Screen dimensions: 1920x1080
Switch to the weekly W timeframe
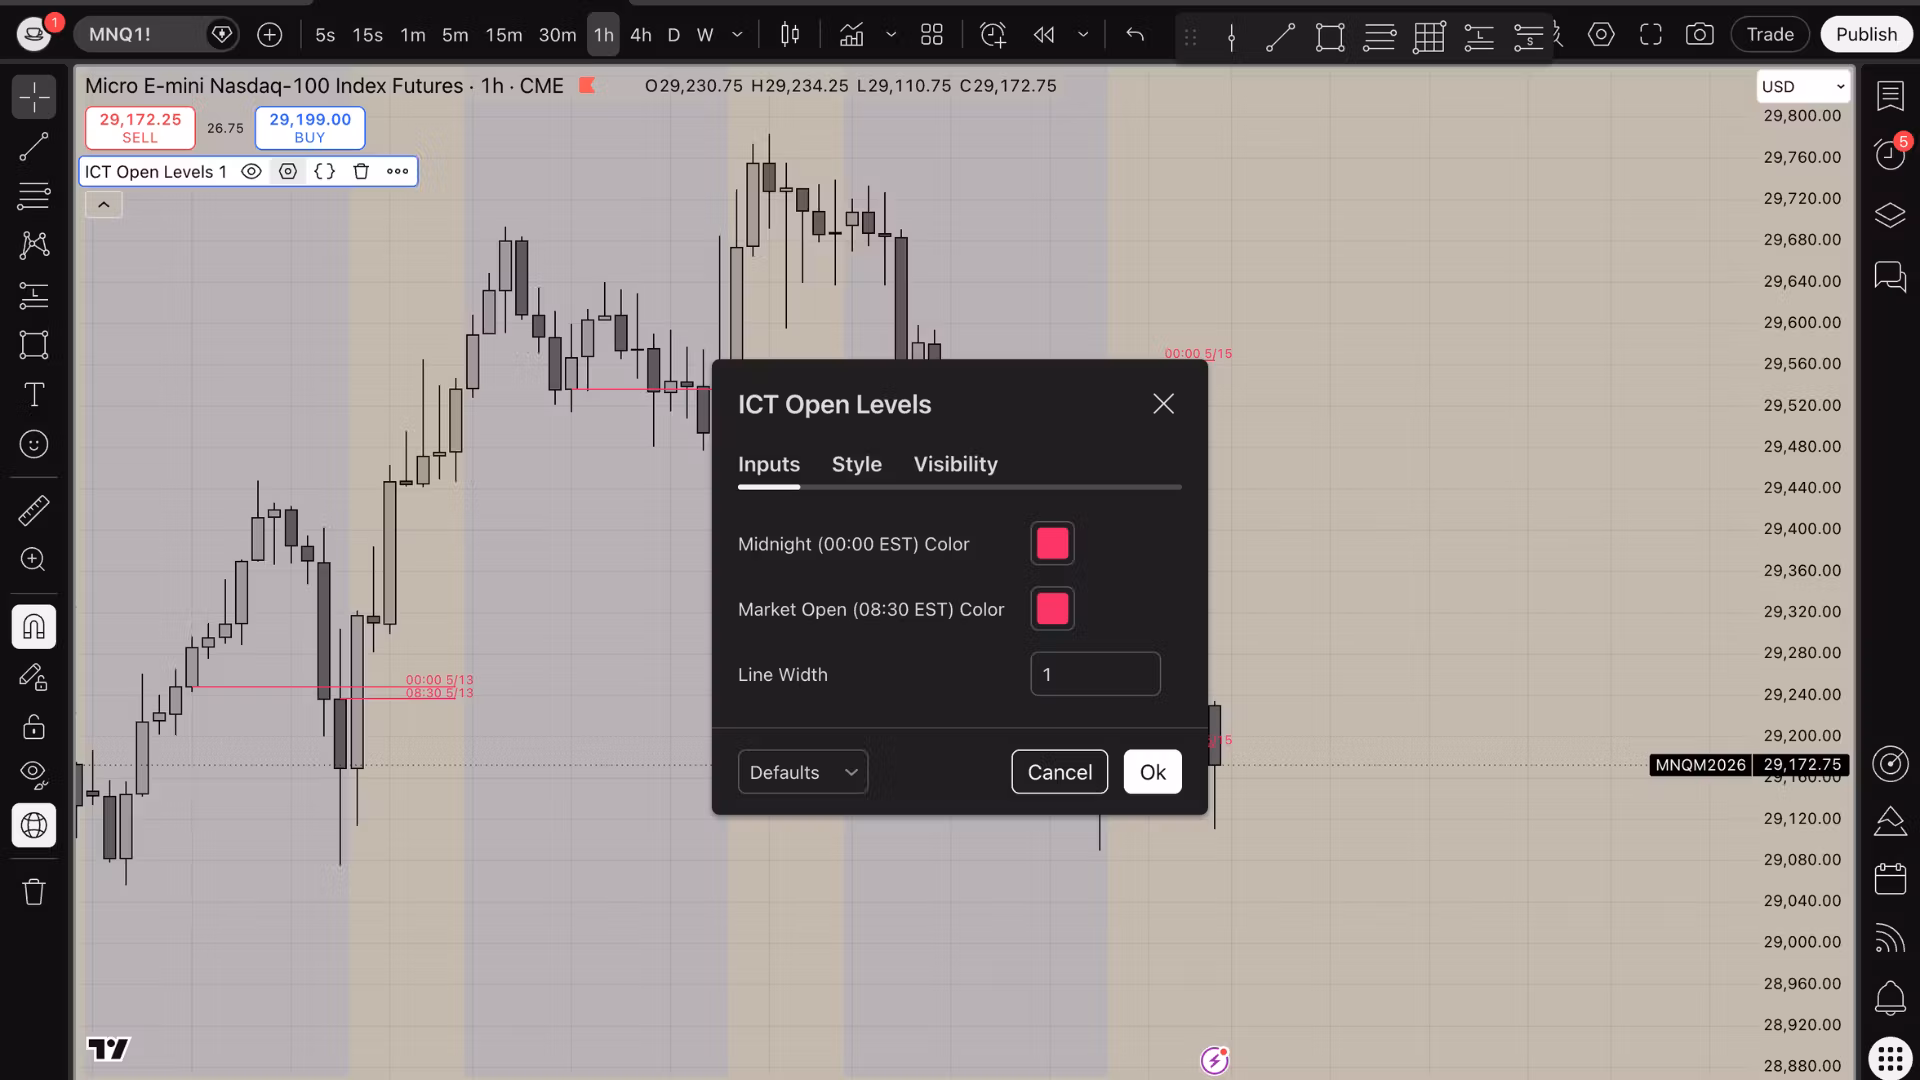click(x=705, y=35)
